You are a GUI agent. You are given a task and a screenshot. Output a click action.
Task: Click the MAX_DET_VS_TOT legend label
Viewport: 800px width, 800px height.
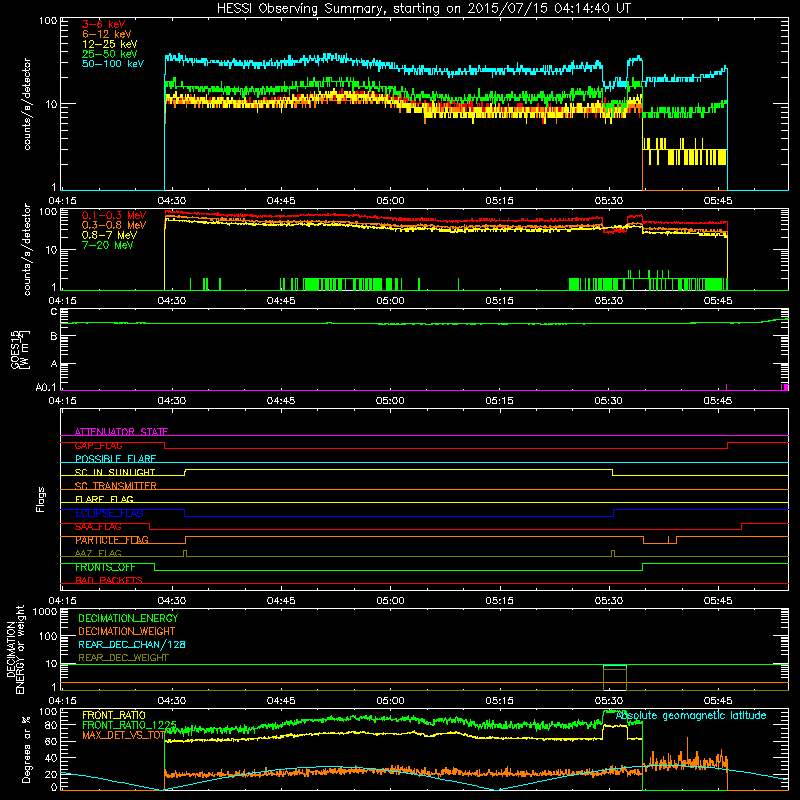(123, 735)
